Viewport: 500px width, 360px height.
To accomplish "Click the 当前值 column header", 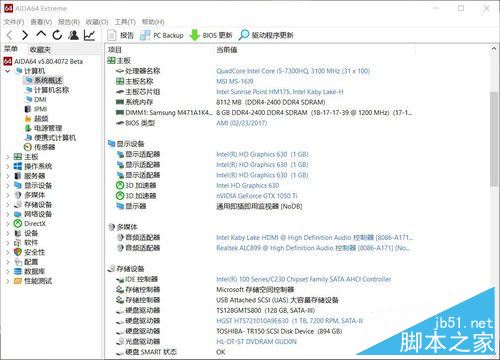I will pyautogui.click(x=227, y=50).
